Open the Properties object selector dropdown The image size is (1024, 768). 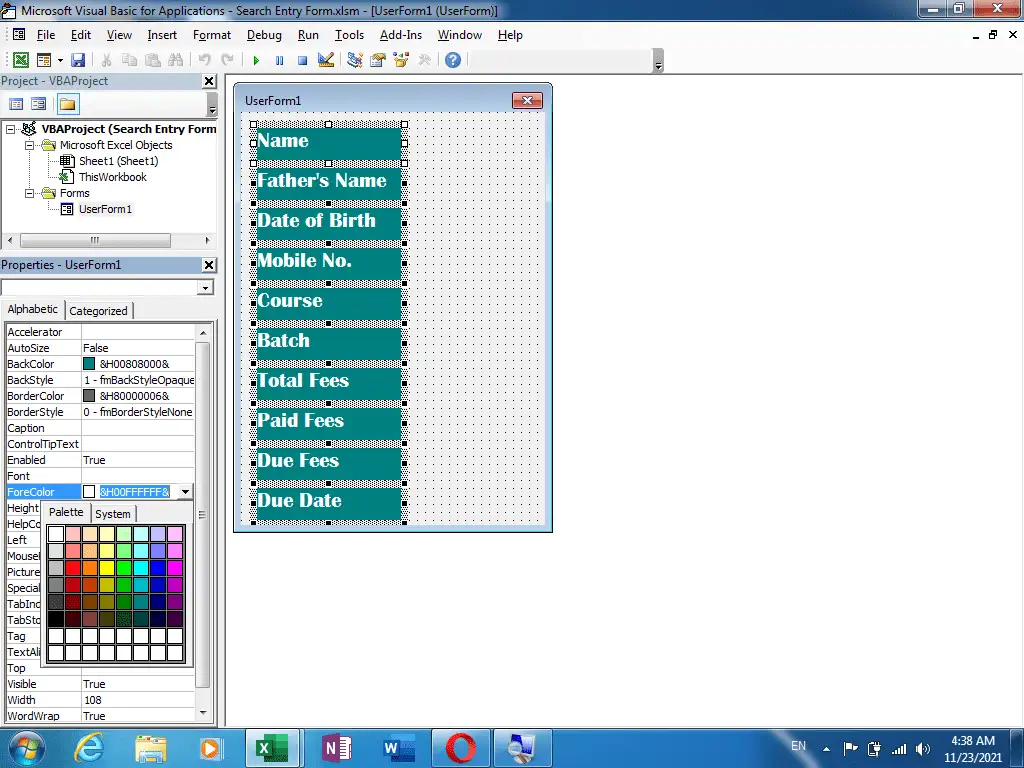pyautogui.click(x=206, y=287)
